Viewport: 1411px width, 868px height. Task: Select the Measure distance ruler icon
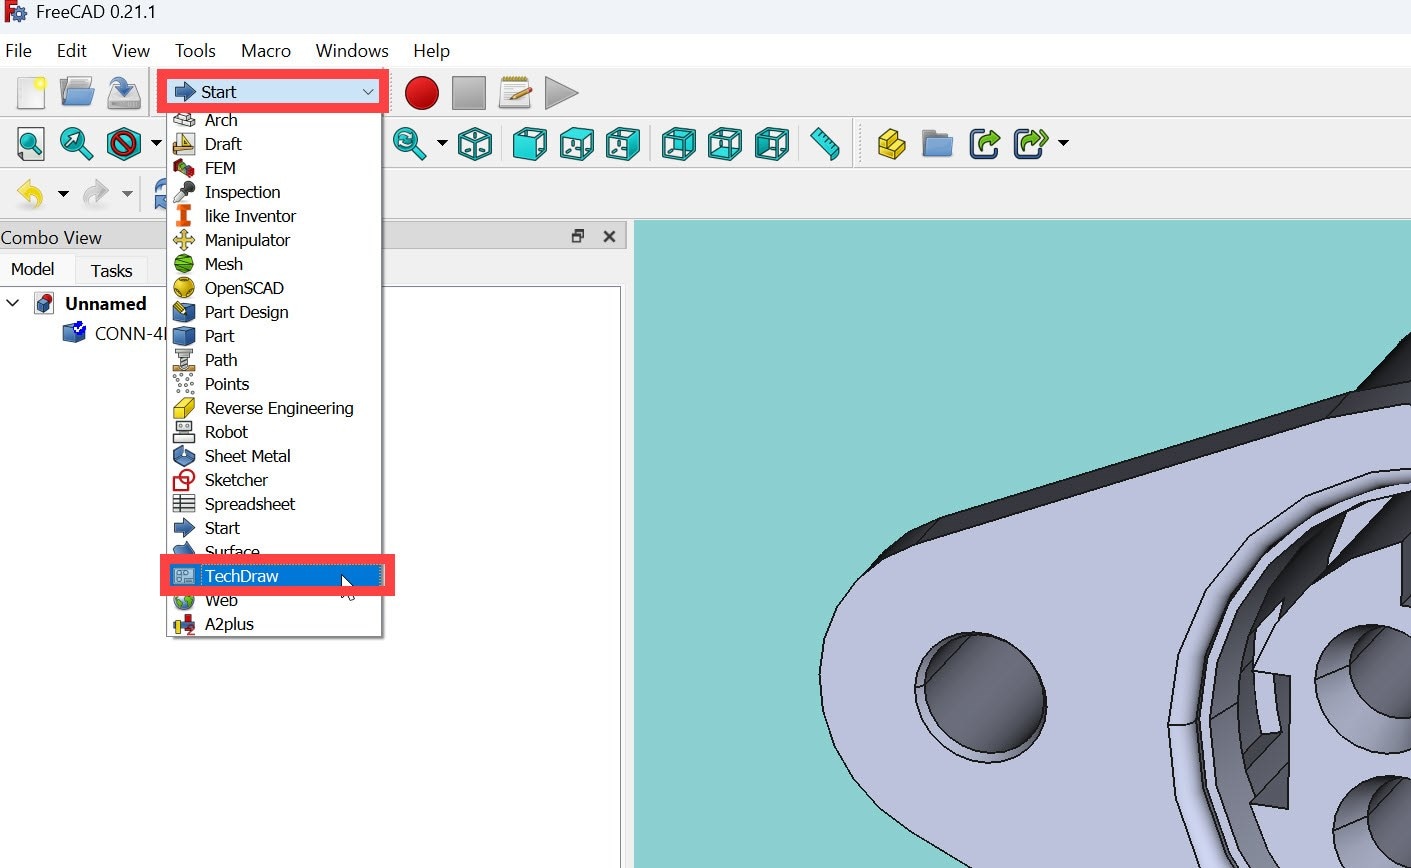click(825, 144)
